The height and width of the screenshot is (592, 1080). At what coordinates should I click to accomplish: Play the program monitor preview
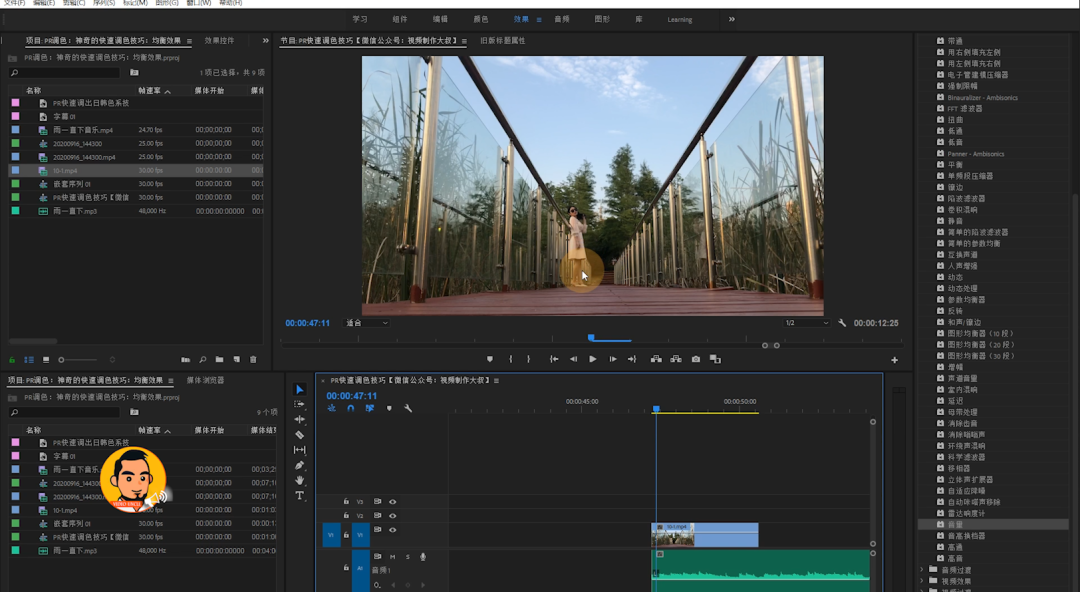(x=592, y=359)
